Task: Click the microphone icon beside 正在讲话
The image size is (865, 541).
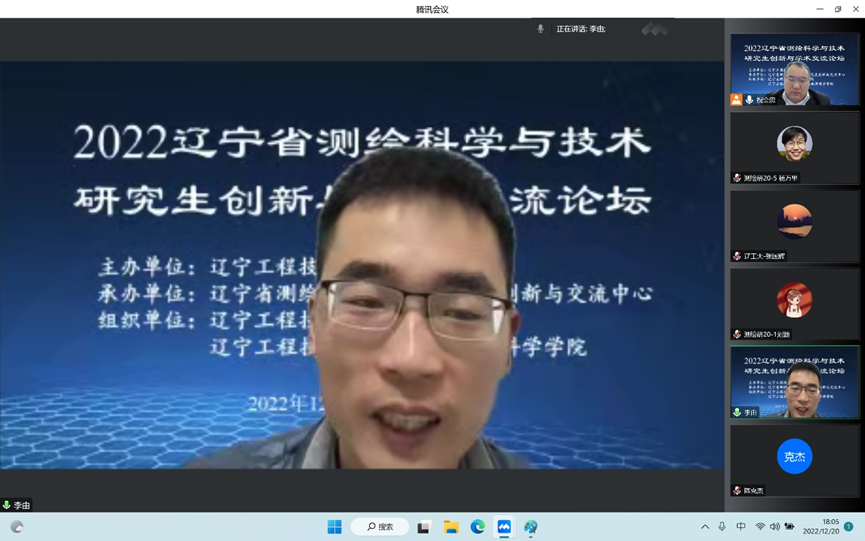Action: [540, 29]
